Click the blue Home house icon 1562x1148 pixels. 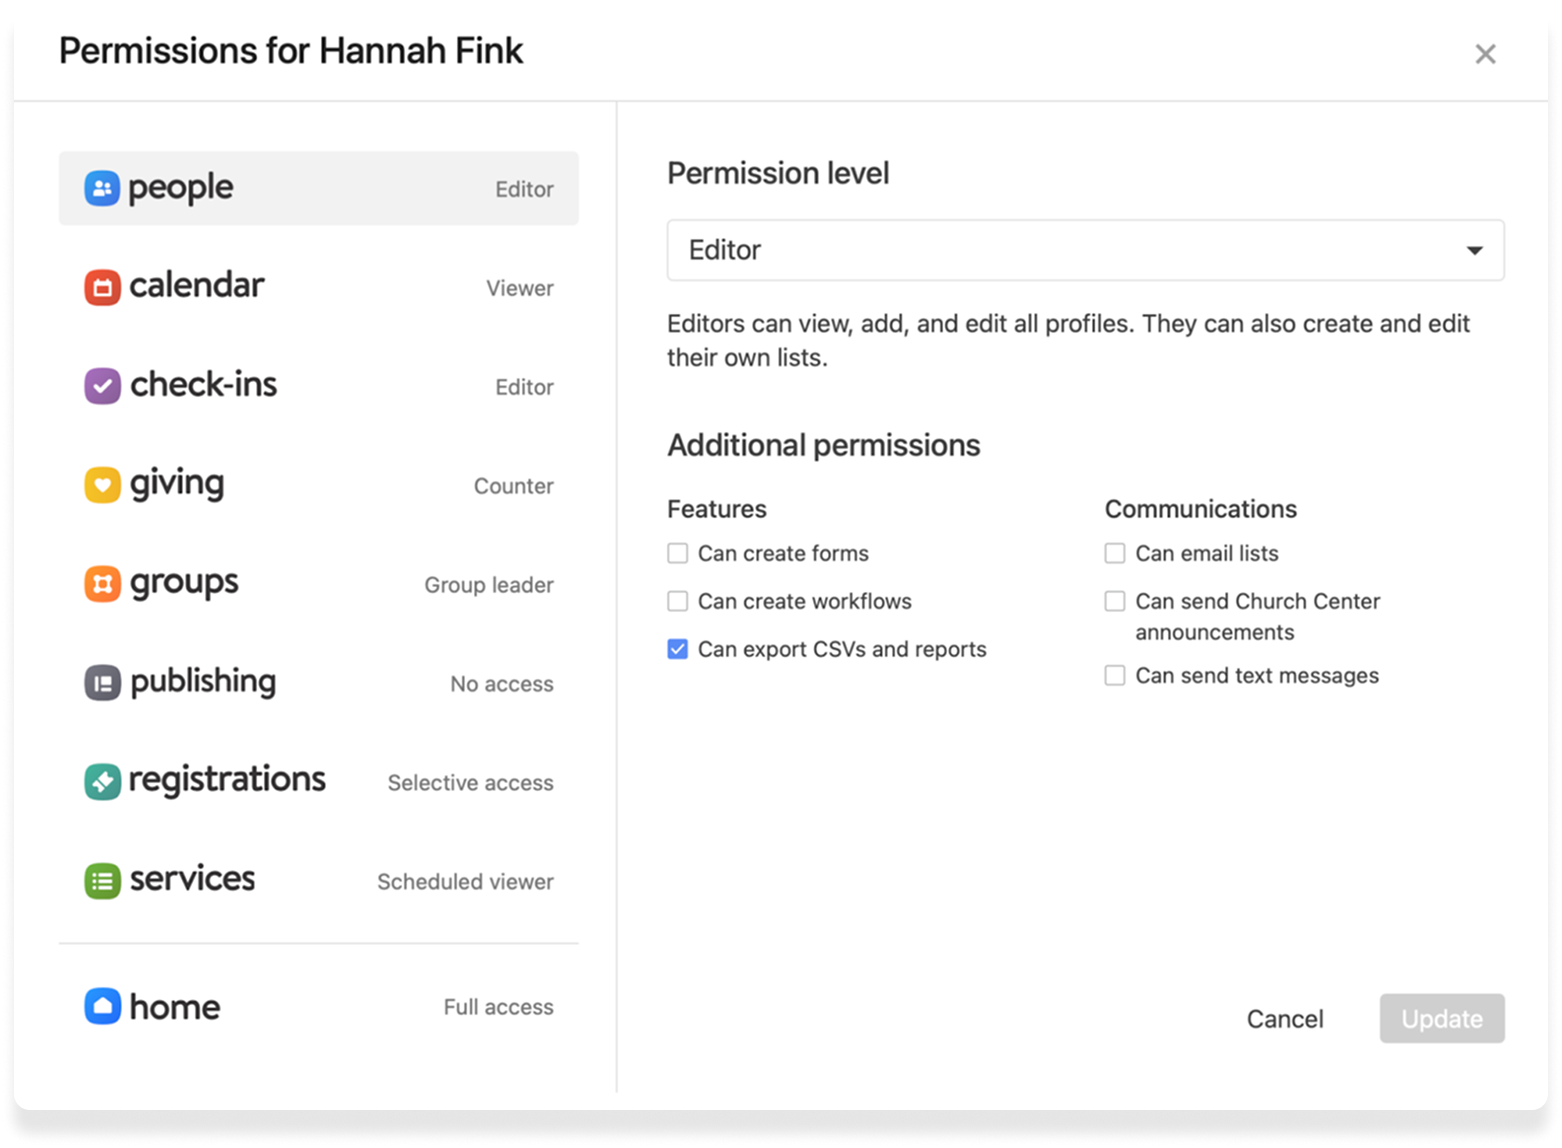(102, 1006)
